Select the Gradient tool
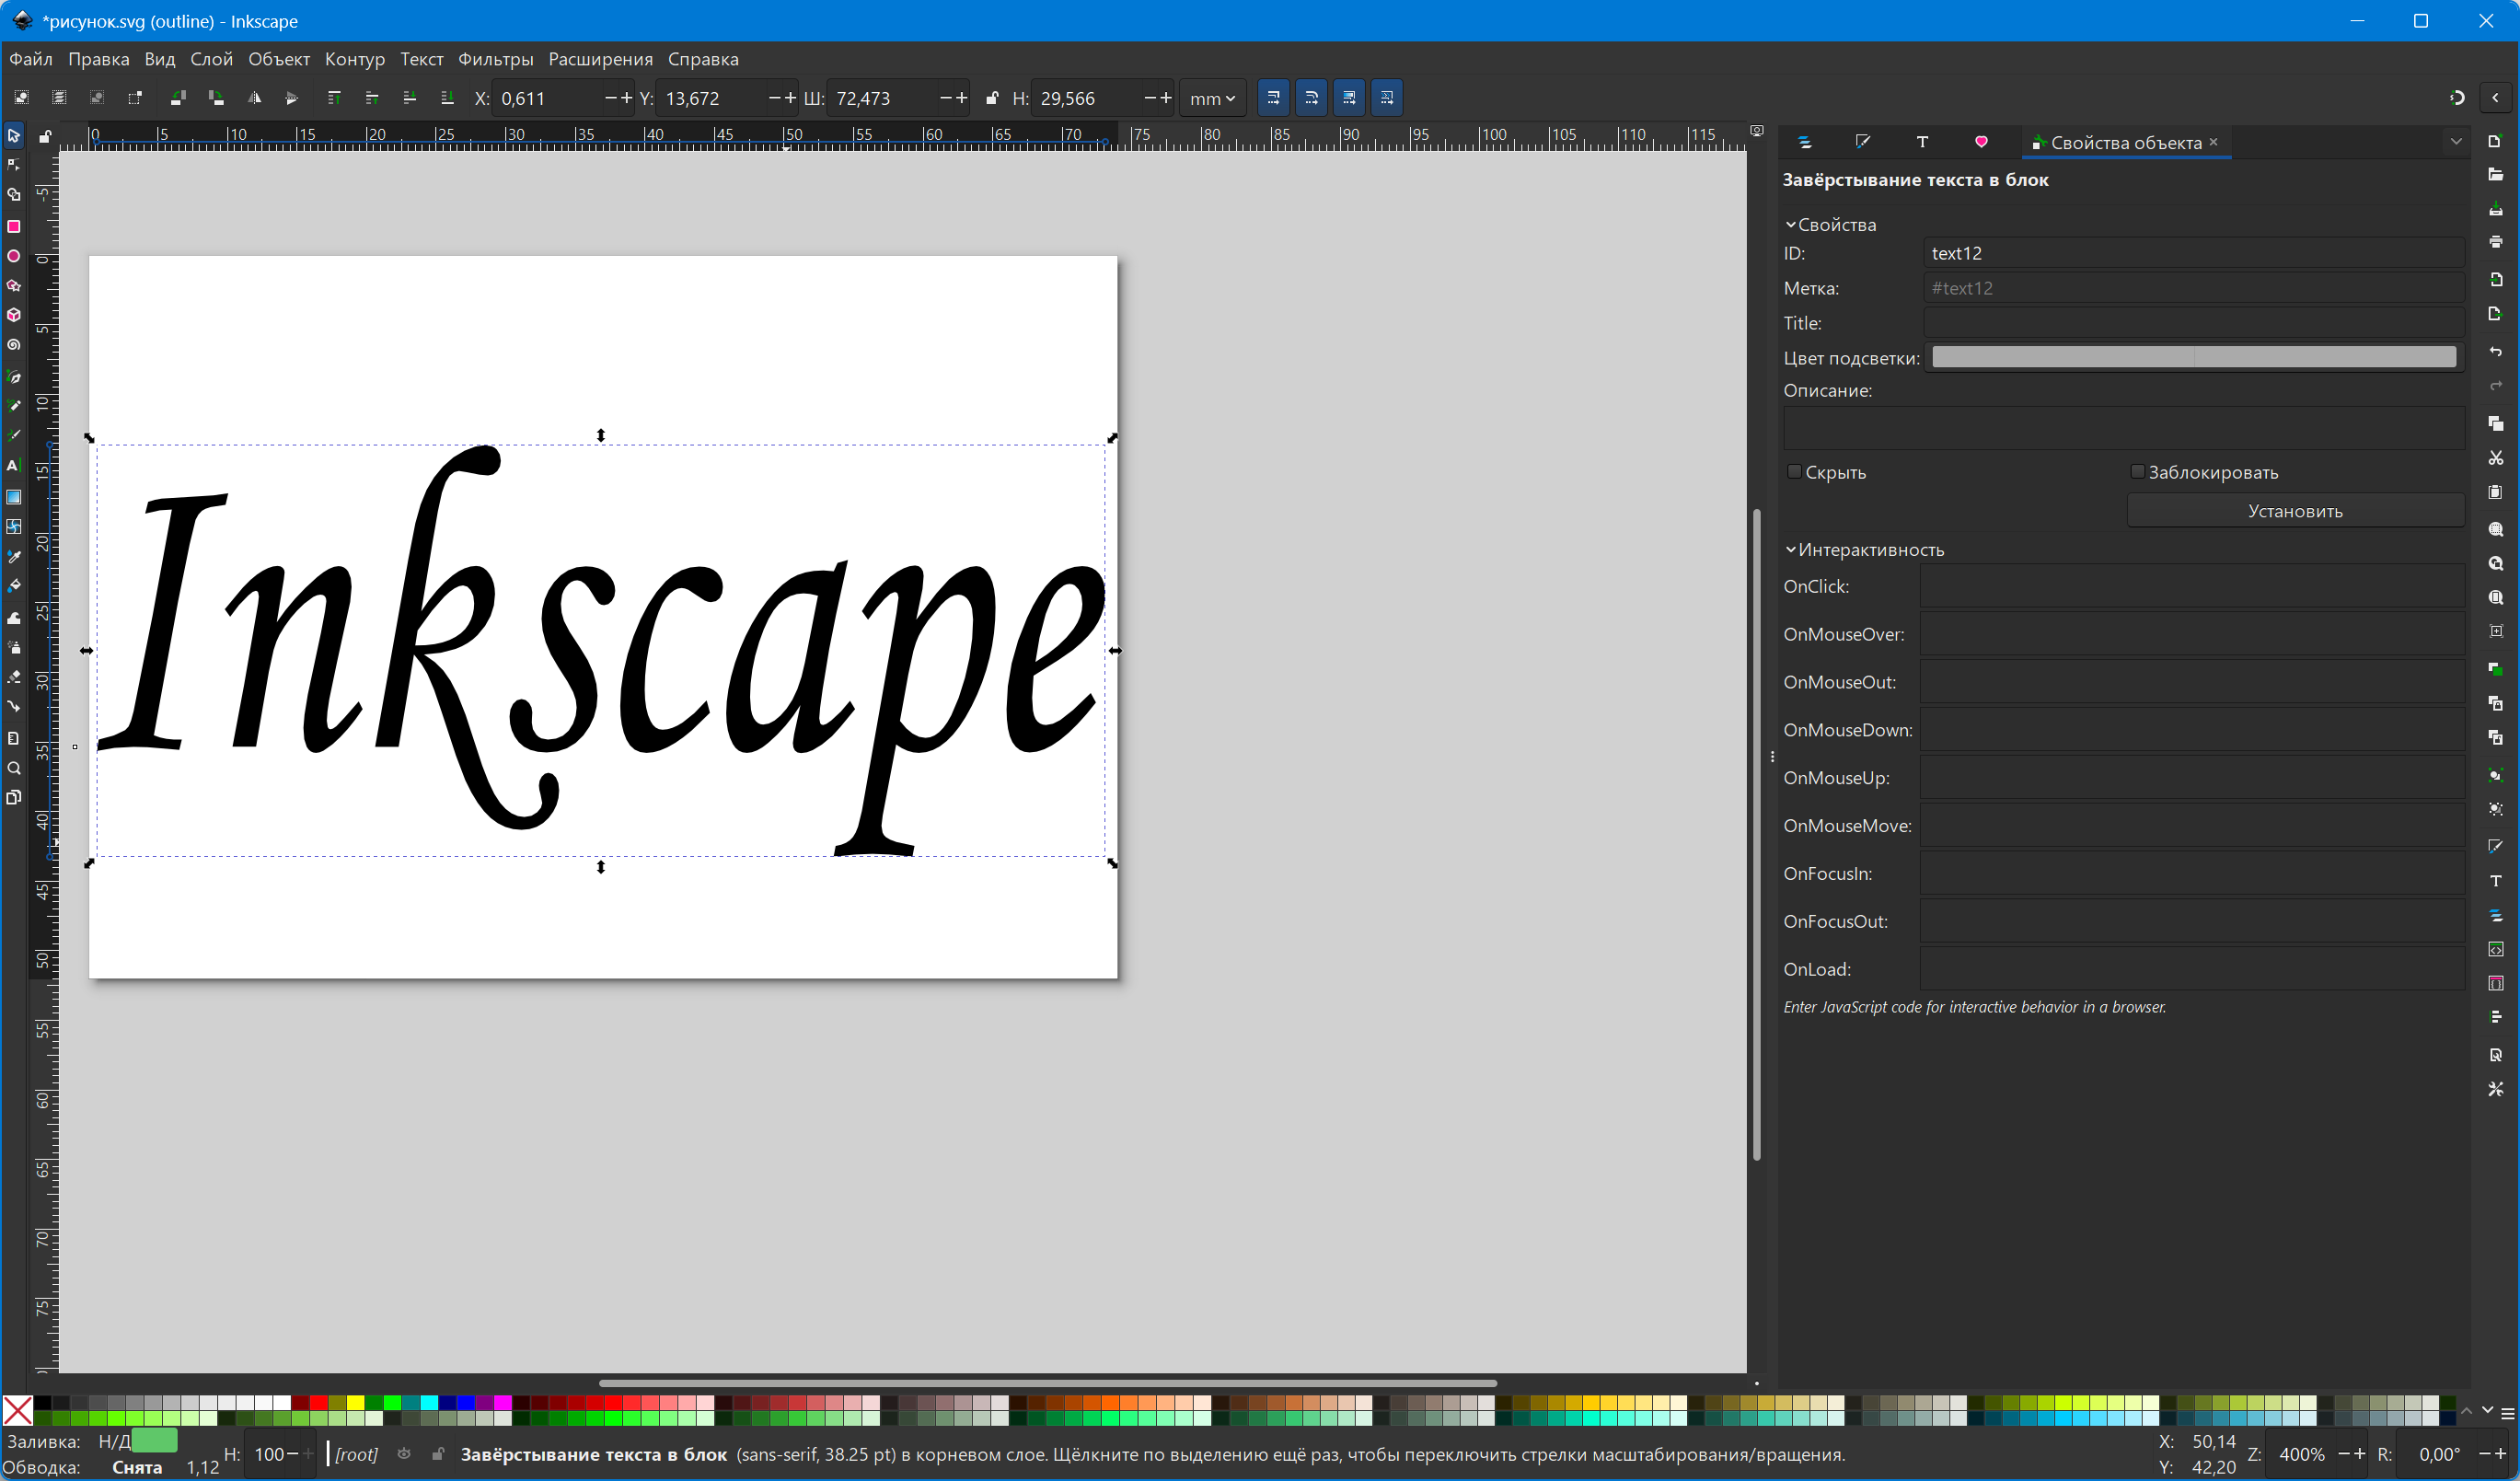The image size is (2520, 1481). coord(14,497)
